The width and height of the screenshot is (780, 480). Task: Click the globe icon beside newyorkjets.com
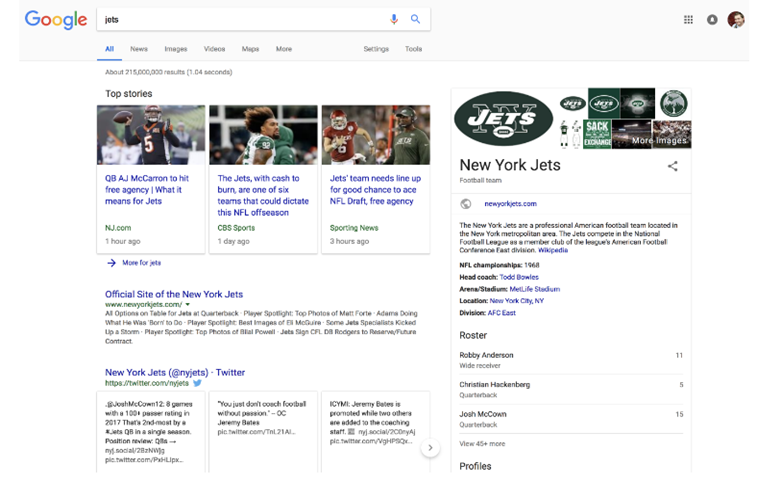tap(466, 203)
